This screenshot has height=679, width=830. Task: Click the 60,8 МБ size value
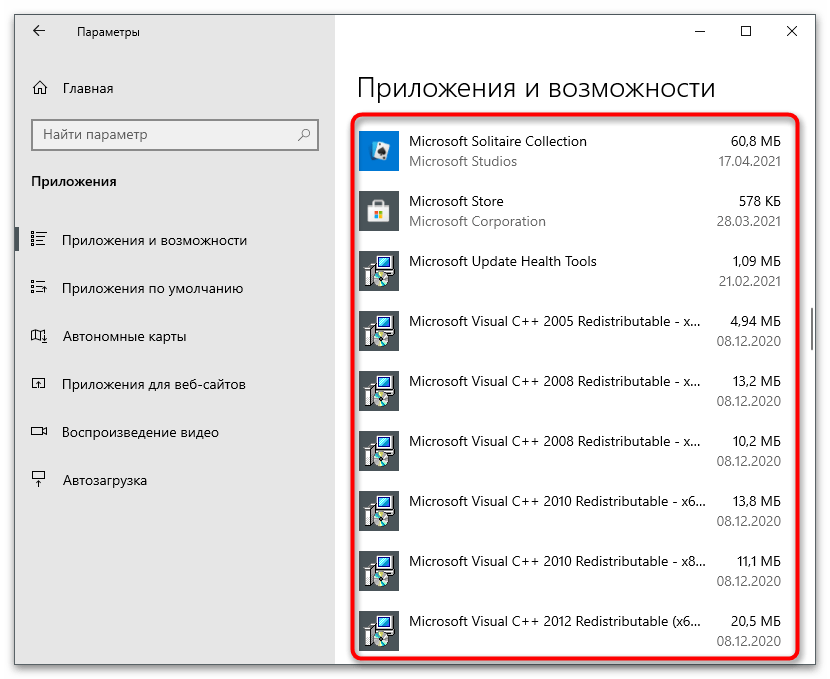tap(755, 141)
